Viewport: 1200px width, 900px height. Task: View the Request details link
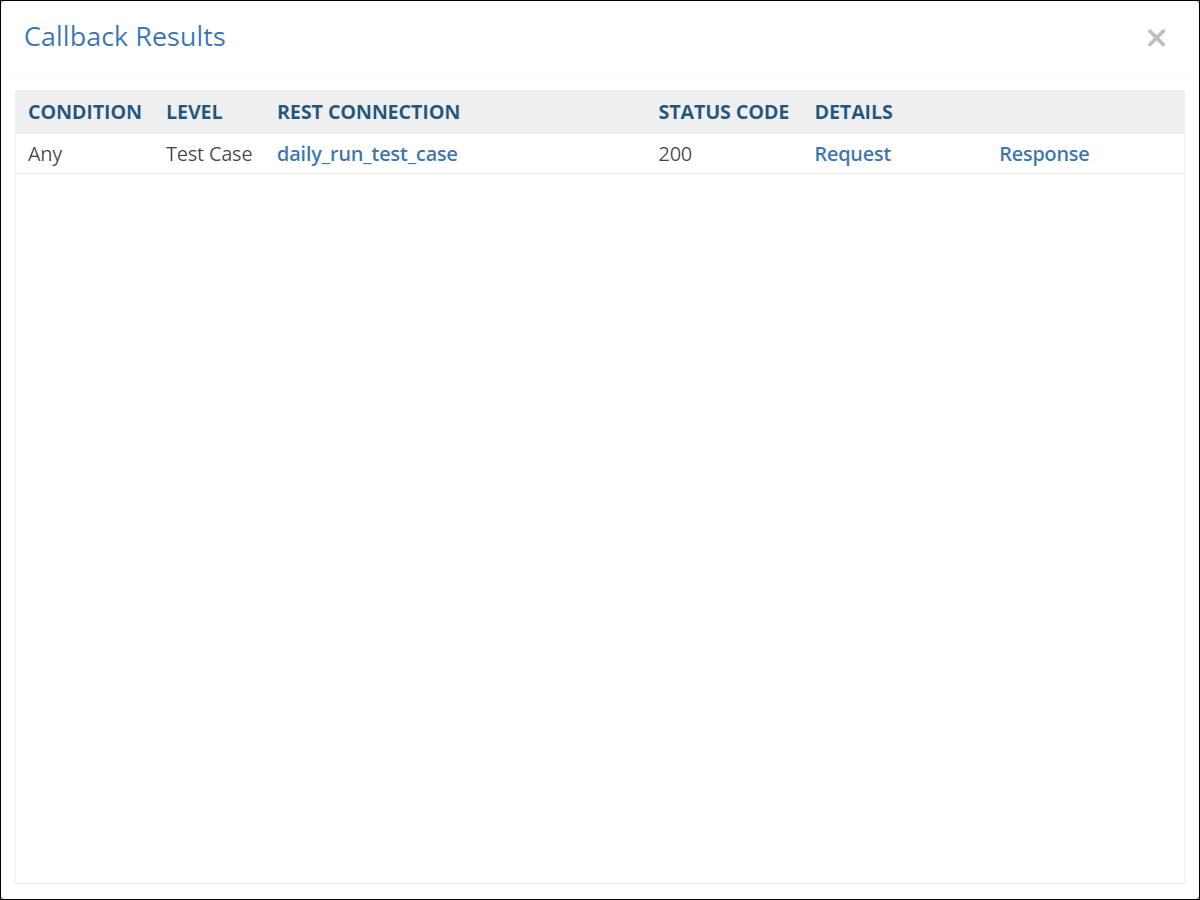coord(852,154)
